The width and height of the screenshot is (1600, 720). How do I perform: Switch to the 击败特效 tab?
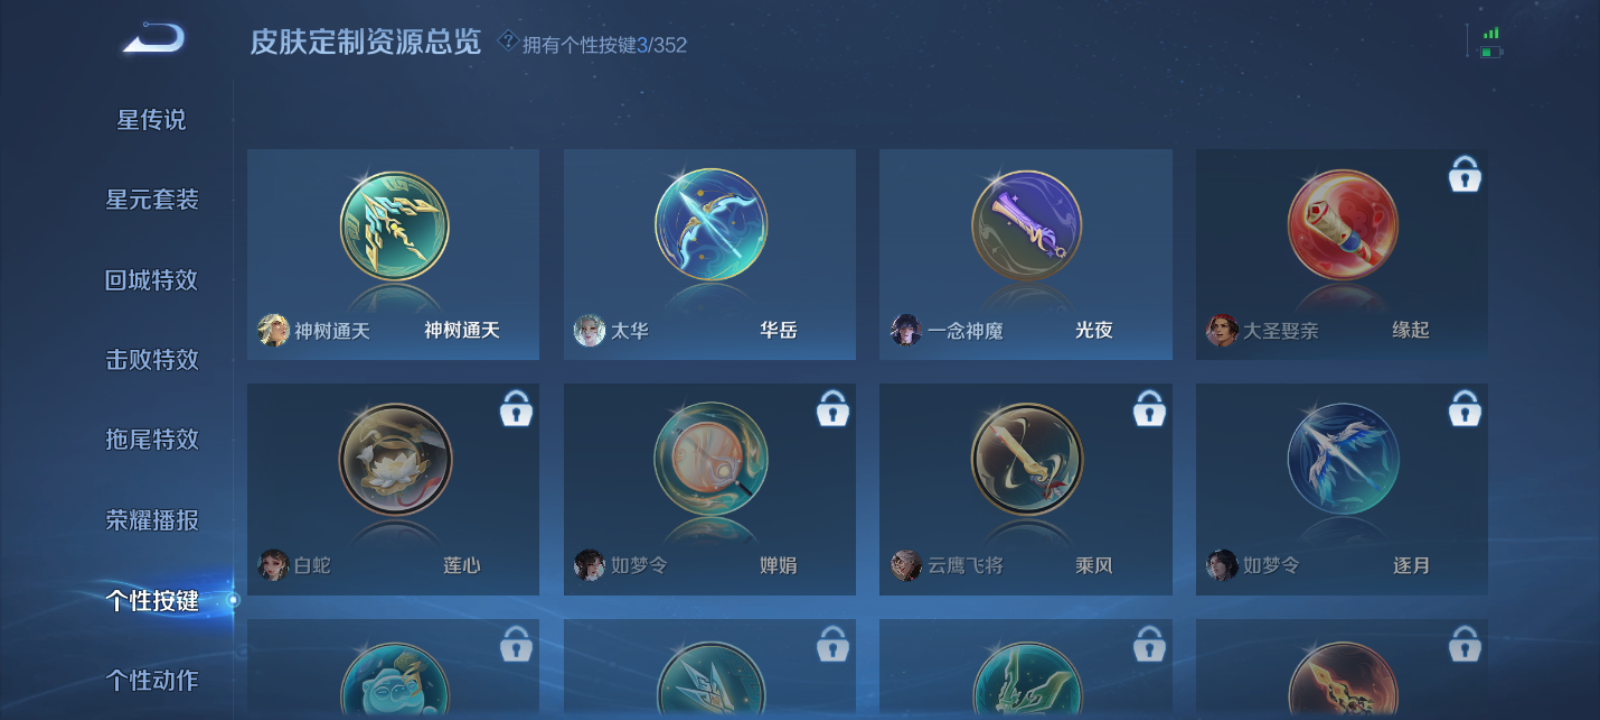152,360
